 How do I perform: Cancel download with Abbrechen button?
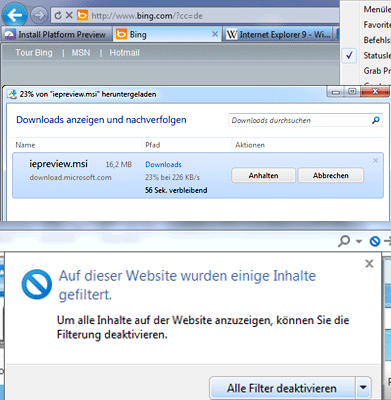pos(331,176)
